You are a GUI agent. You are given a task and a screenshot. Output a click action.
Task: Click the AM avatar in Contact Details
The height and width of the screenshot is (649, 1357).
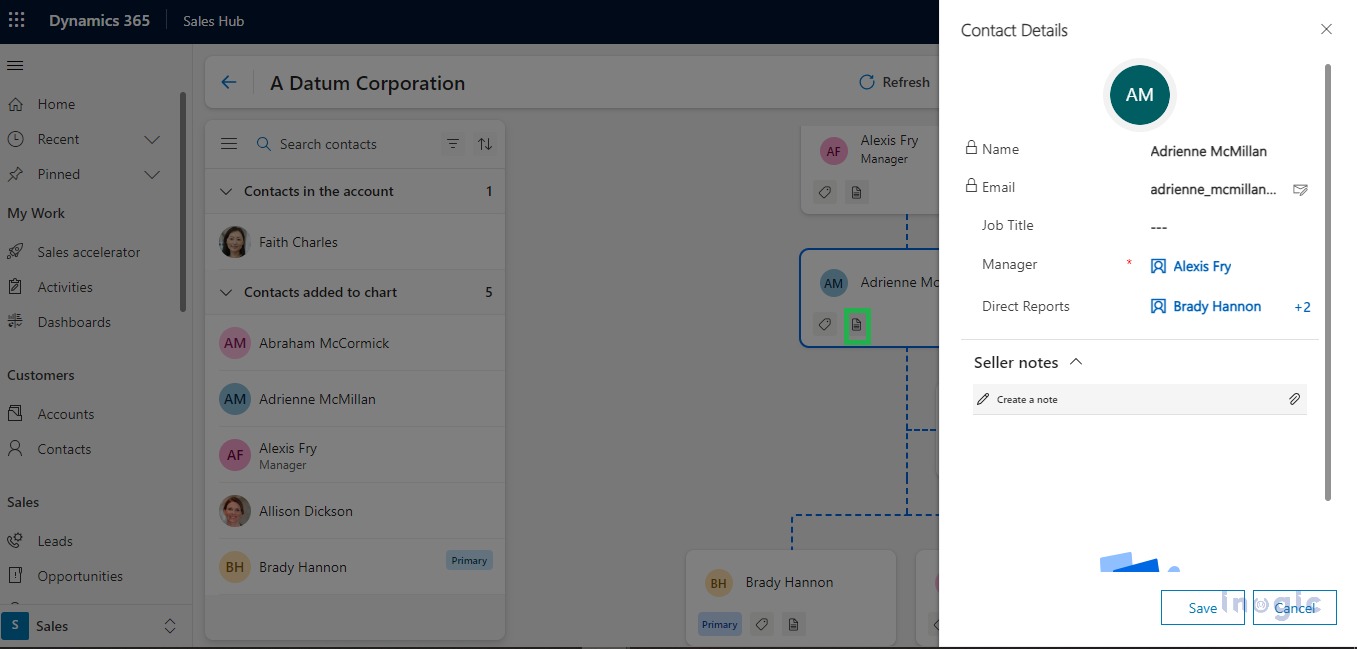[x=1140, y=95]
